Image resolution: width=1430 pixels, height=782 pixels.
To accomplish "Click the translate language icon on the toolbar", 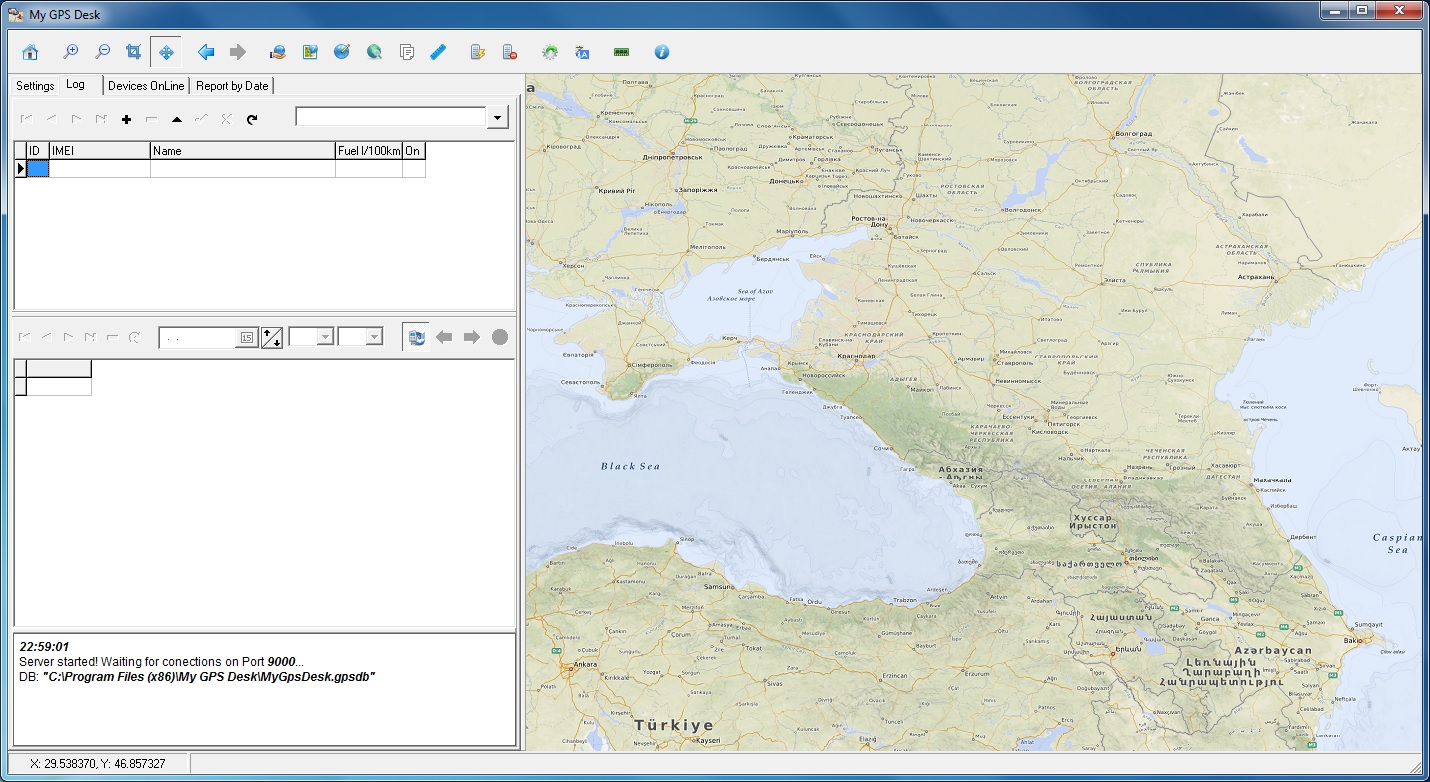I will coord(581,51).
